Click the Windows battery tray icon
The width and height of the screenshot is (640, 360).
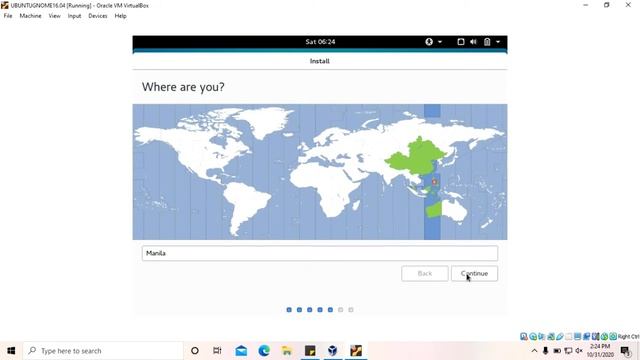[x=557, y=351]
